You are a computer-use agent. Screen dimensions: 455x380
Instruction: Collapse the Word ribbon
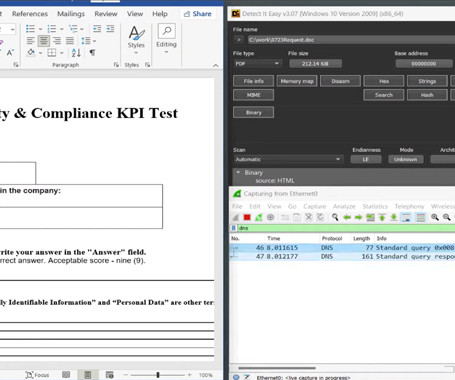(x=216, y=65)
